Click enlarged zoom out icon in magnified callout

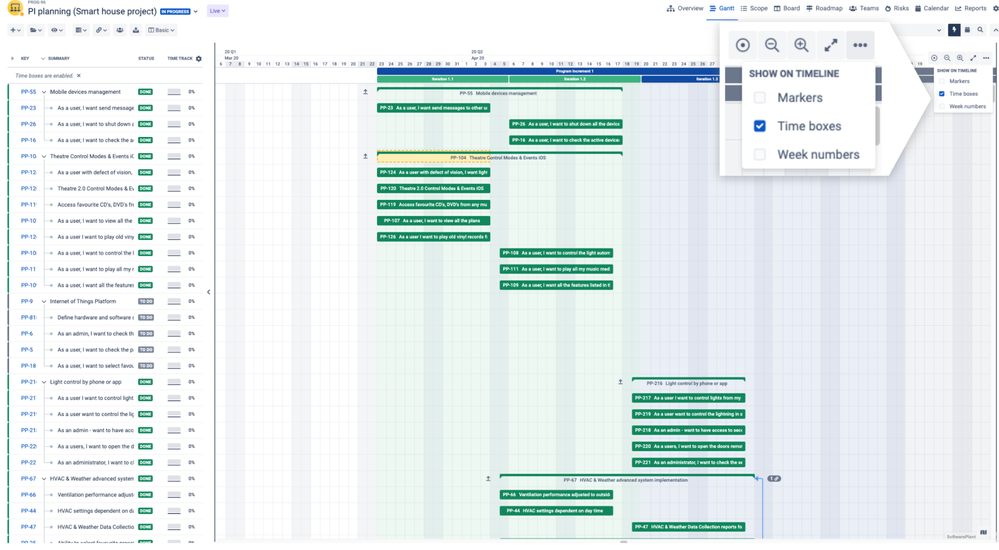[772, 45]
